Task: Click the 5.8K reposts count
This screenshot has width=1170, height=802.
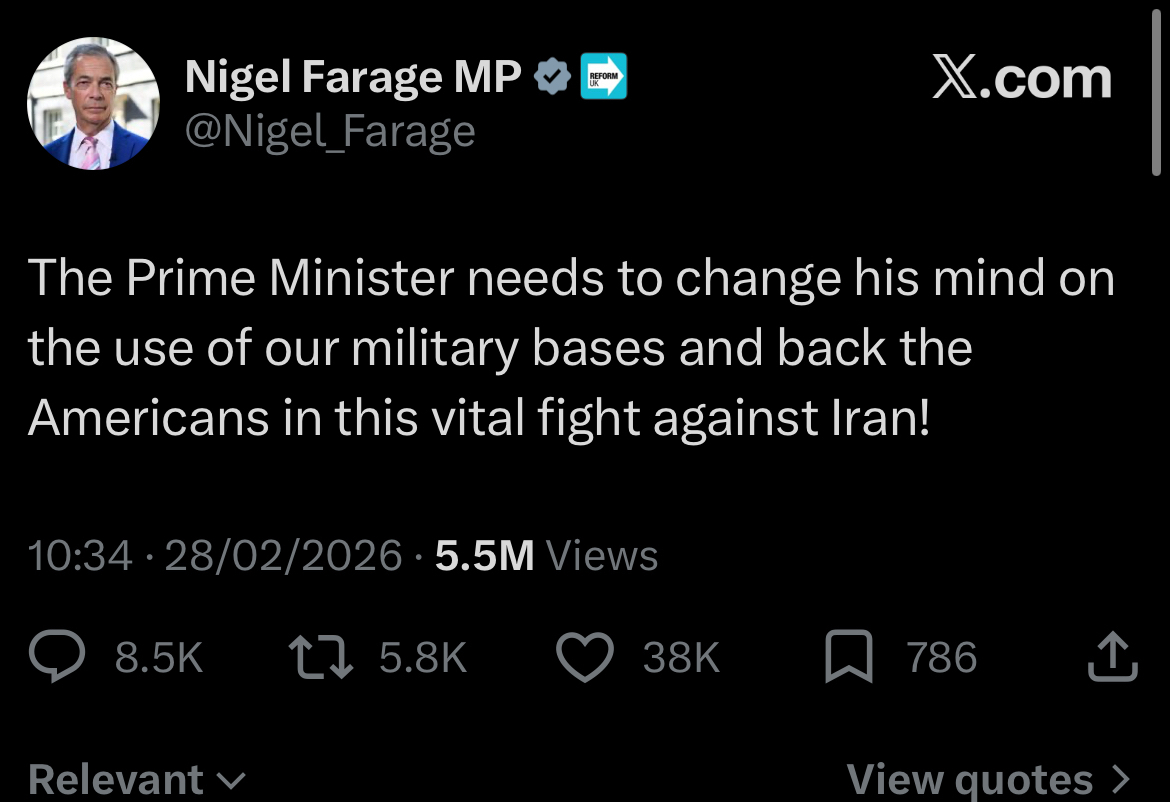Action: (423, 658)
